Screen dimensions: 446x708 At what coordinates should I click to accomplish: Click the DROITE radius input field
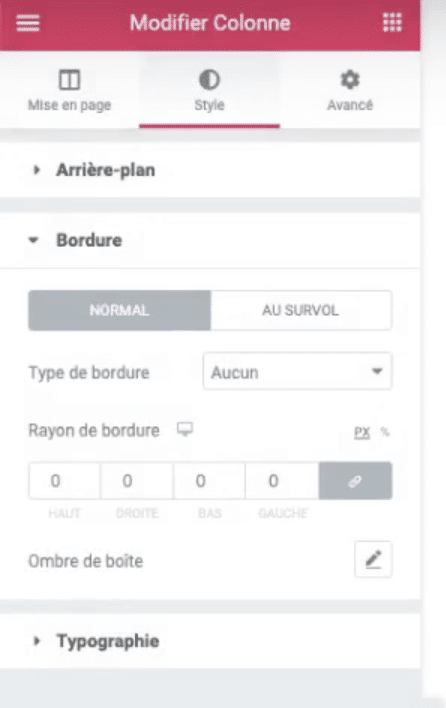click(x=137, y=481)
